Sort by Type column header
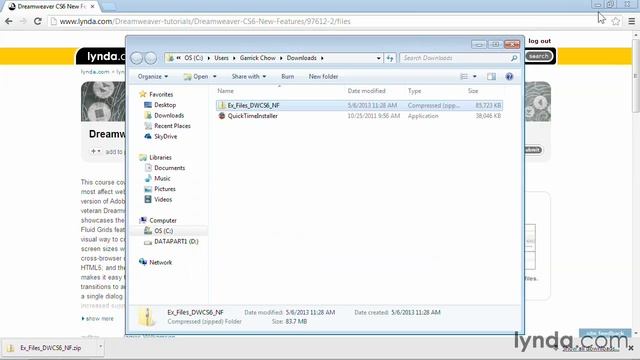640x360 pixels. (414, 91)
